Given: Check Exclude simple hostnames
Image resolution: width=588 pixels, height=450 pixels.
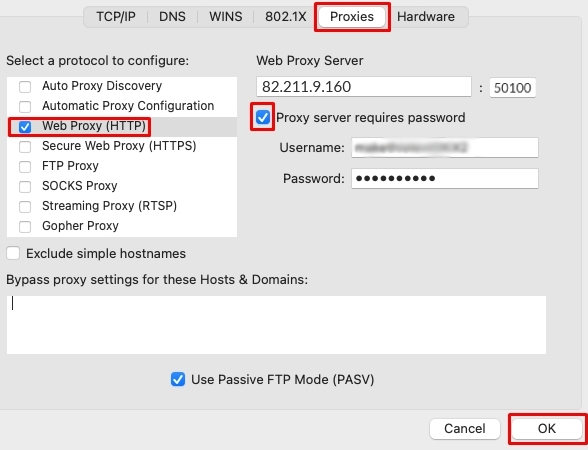Looking at the screenshot, I should click(13, 253).
